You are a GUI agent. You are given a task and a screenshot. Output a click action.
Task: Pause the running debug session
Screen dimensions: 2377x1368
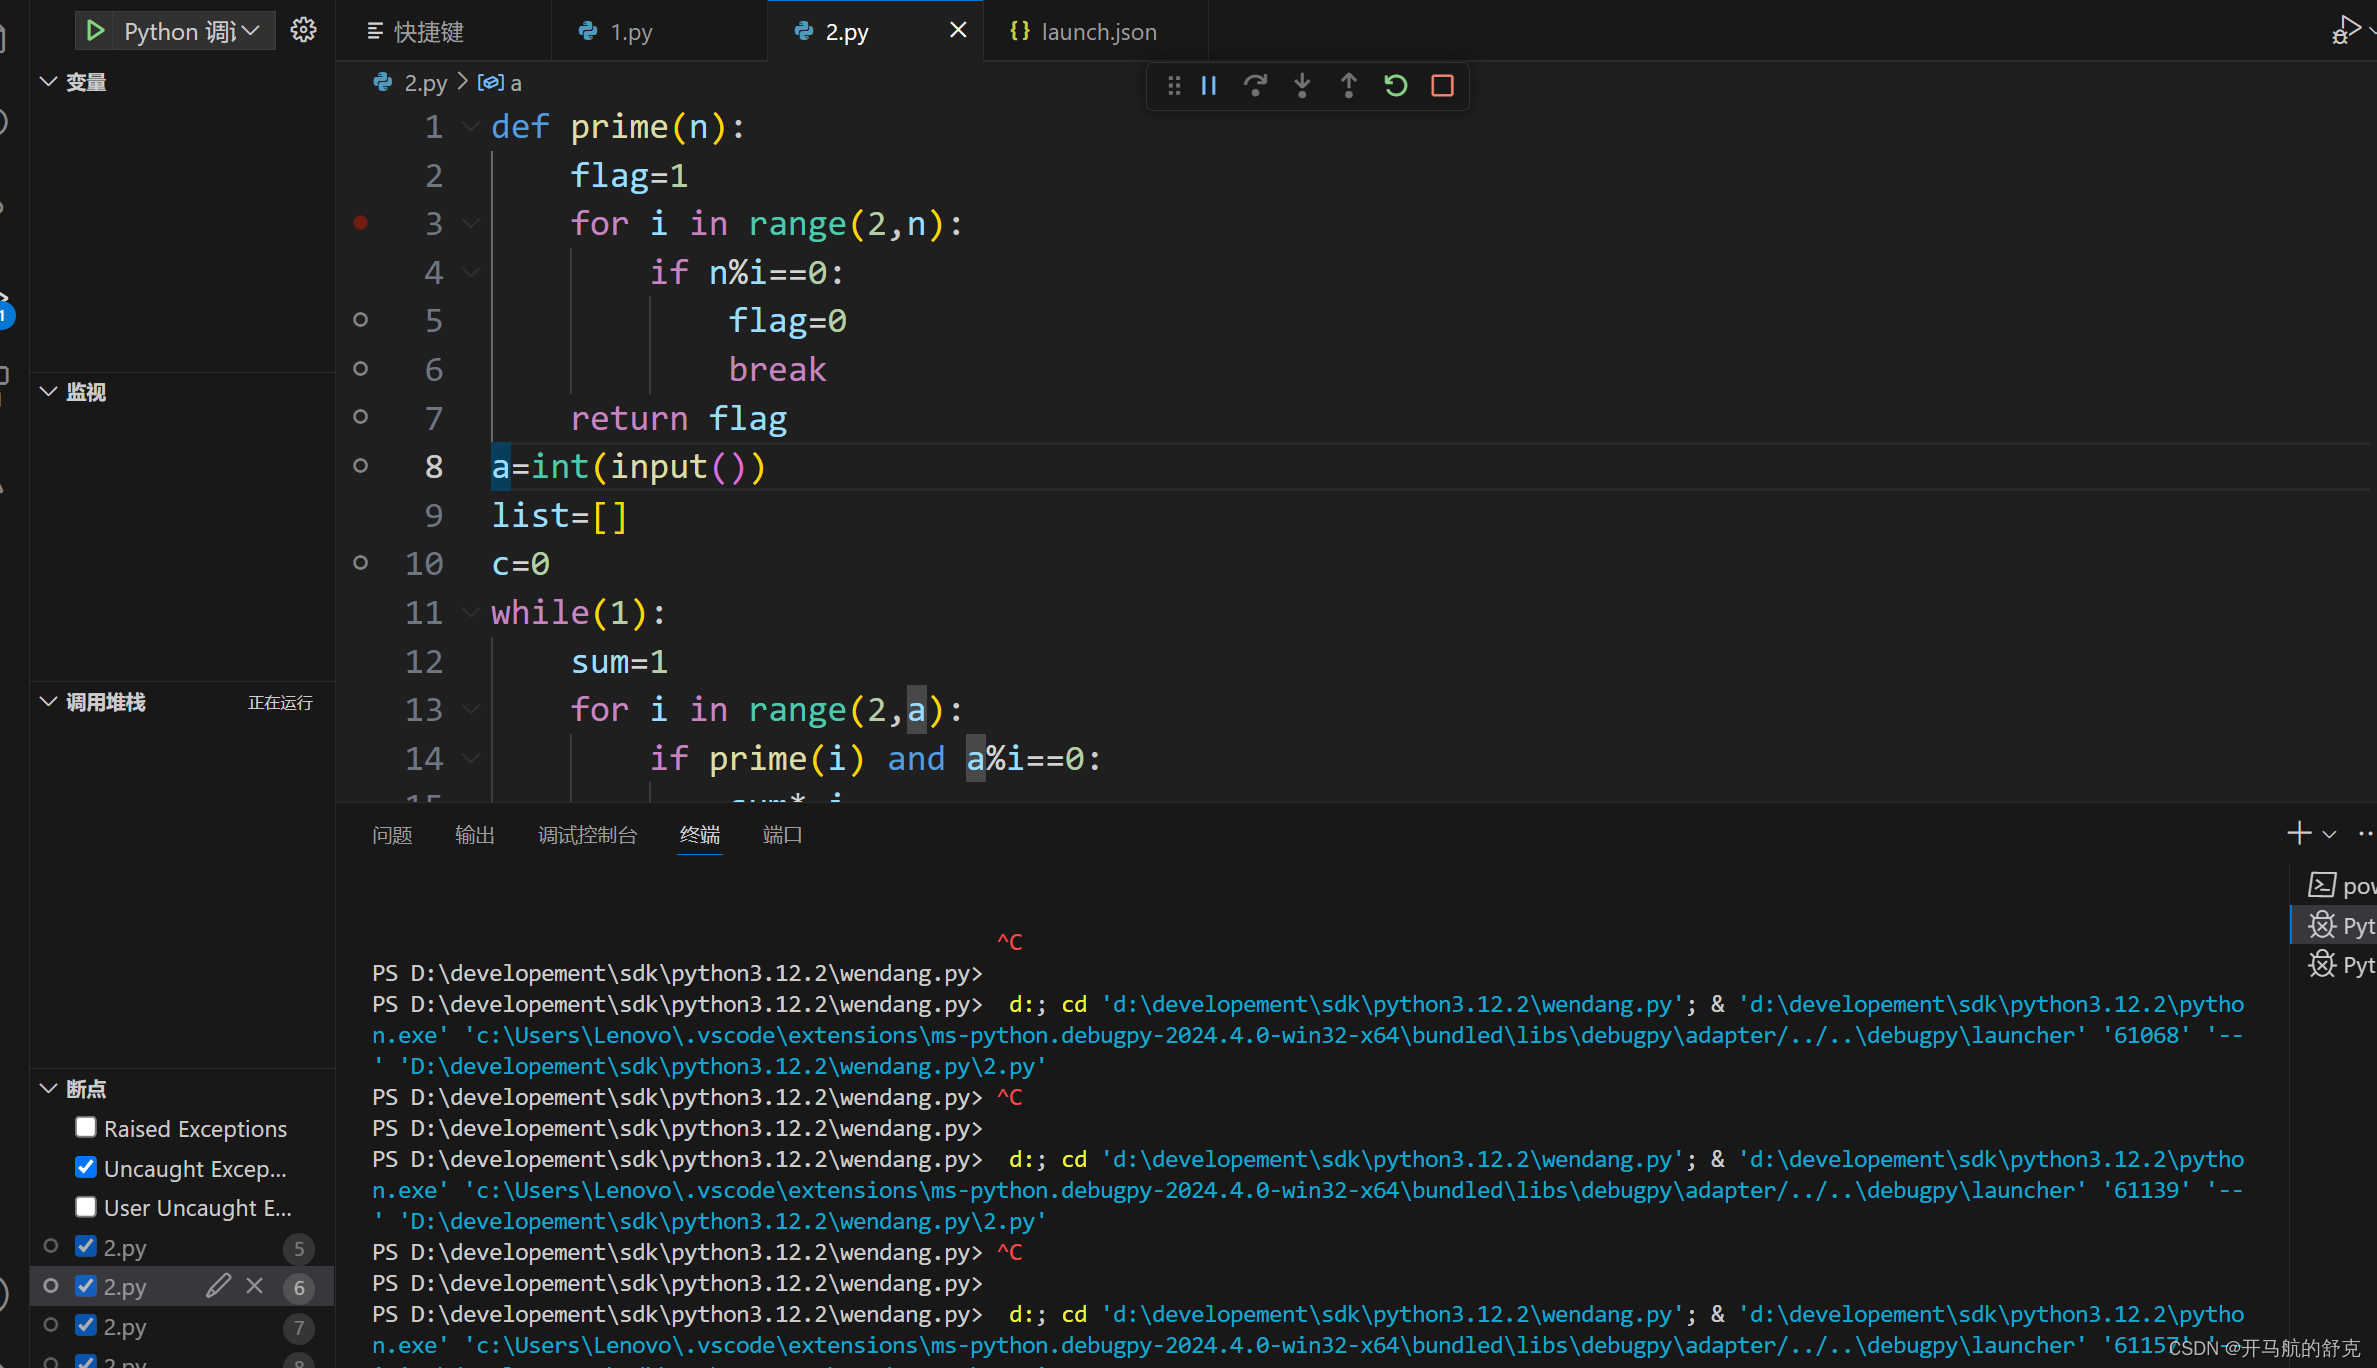(1209, 86)
